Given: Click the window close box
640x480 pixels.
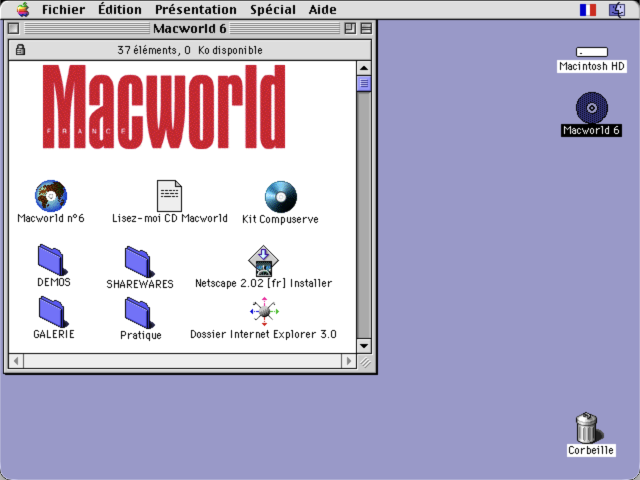Looking at the screenshot, I should point(13,29).
